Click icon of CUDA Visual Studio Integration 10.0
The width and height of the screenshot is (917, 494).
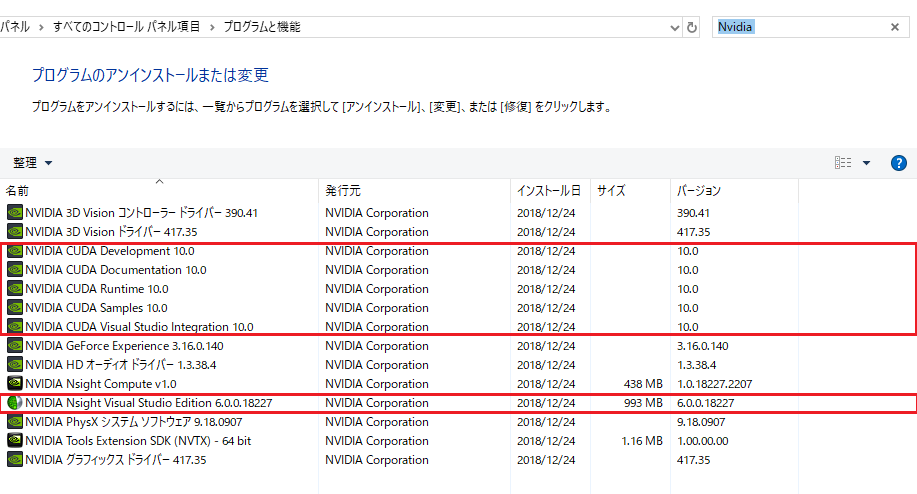[x=15, y=326]
